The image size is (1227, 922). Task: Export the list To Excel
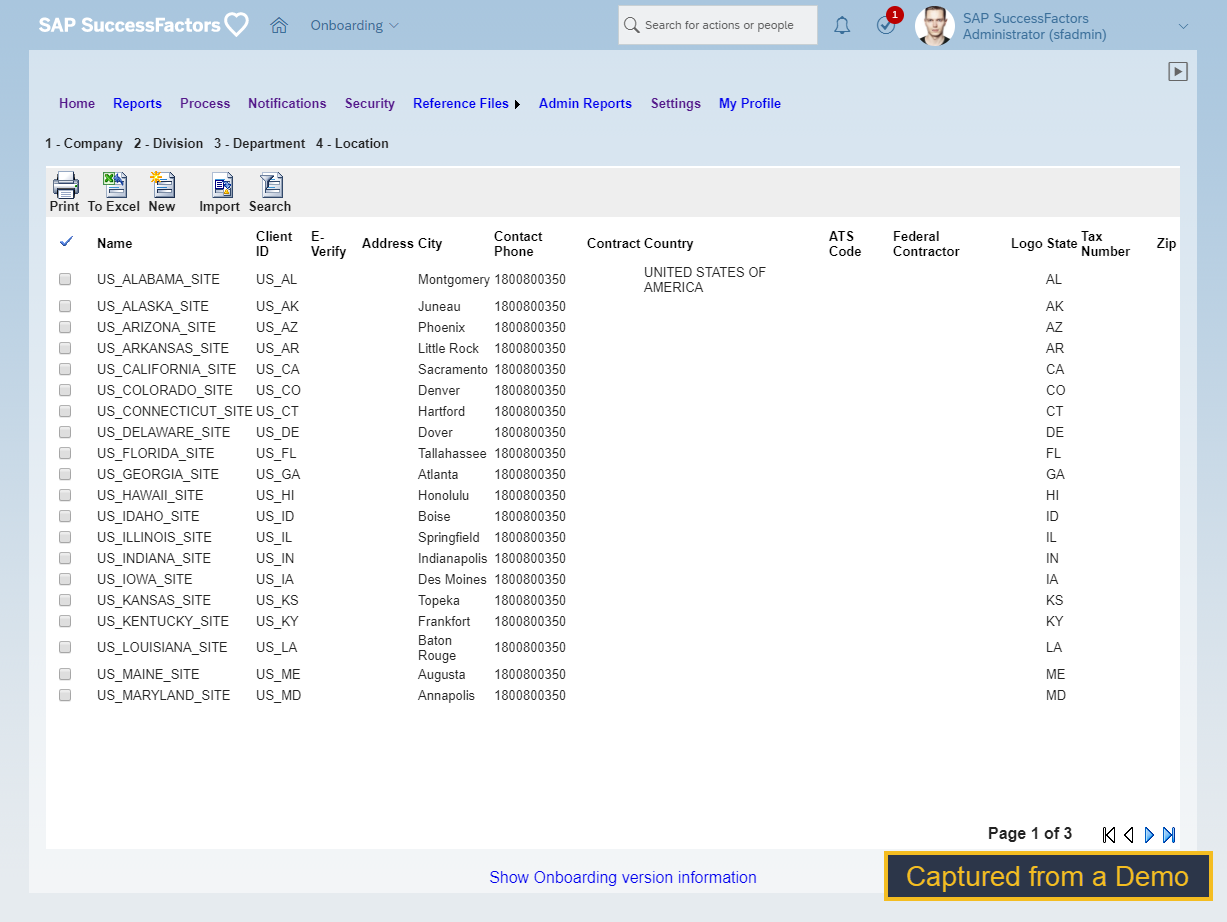click(x=114, y=192)
